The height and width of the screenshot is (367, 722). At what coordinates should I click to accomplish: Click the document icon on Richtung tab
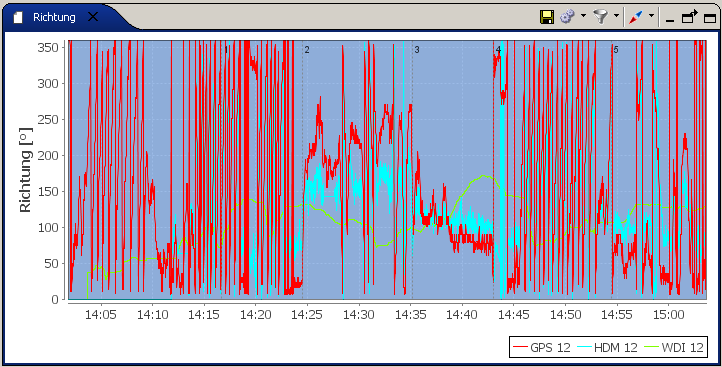tap(17, 17)
